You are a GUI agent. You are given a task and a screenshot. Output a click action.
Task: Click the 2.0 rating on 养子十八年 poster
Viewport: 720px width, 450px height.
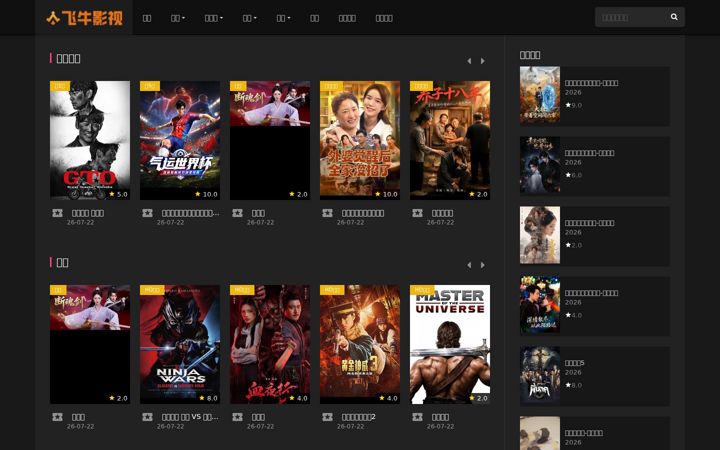pyautogui.click(x=478, y=194)
